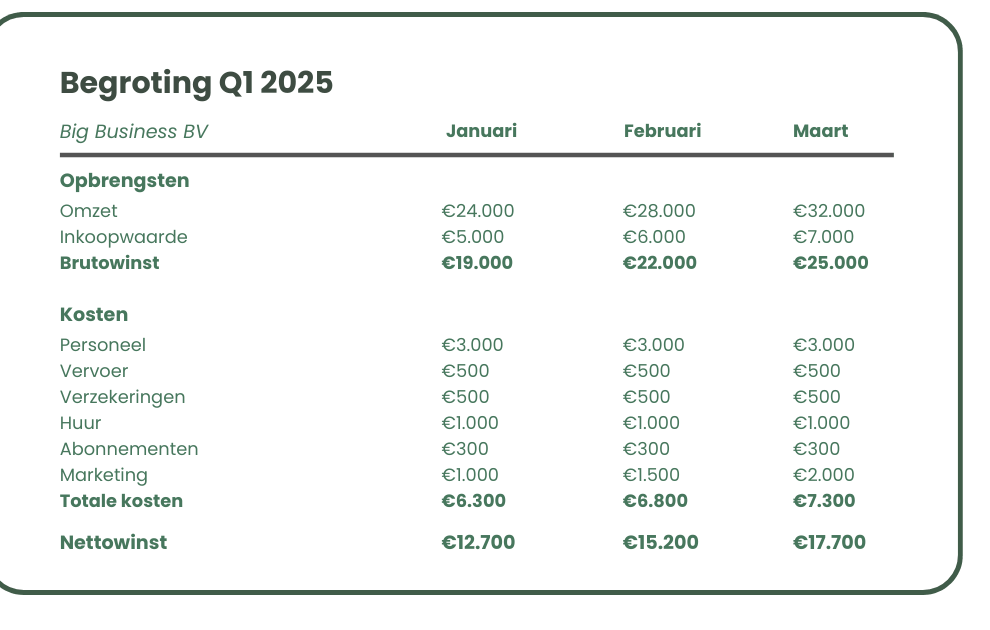Click the Inkoopwaarde value for Februari
This screenshot has height=630, width=990.
tap(654, 237)
